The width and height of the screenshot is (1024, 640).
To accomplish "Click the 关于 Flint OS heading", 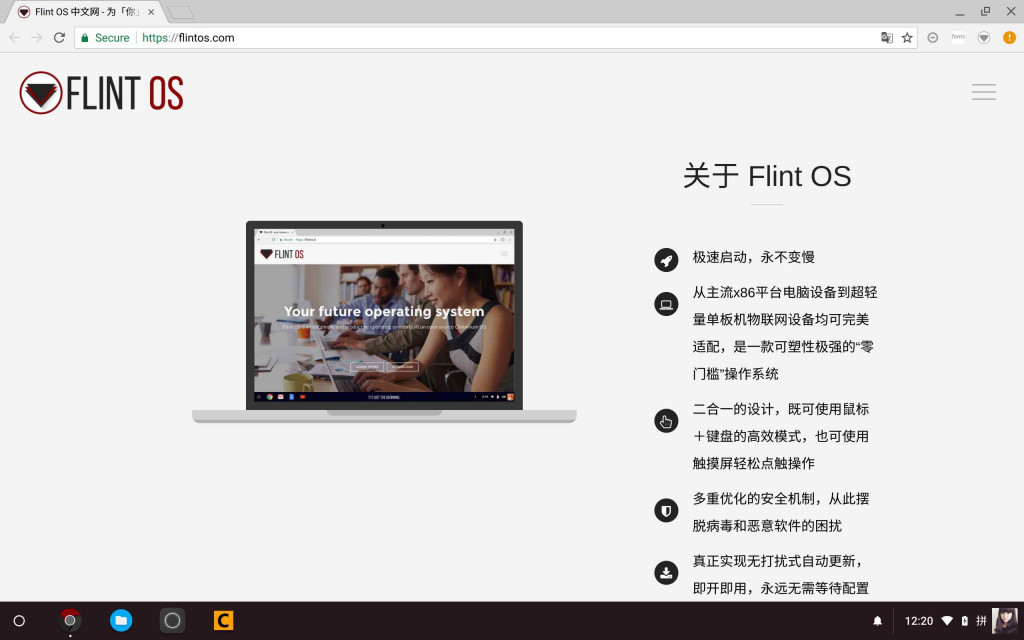I will [767, 176].
